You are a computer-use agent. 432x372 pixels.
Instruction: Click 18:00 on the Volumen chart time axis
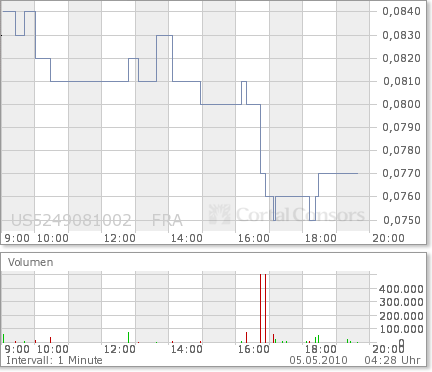[x=321, y=349]
